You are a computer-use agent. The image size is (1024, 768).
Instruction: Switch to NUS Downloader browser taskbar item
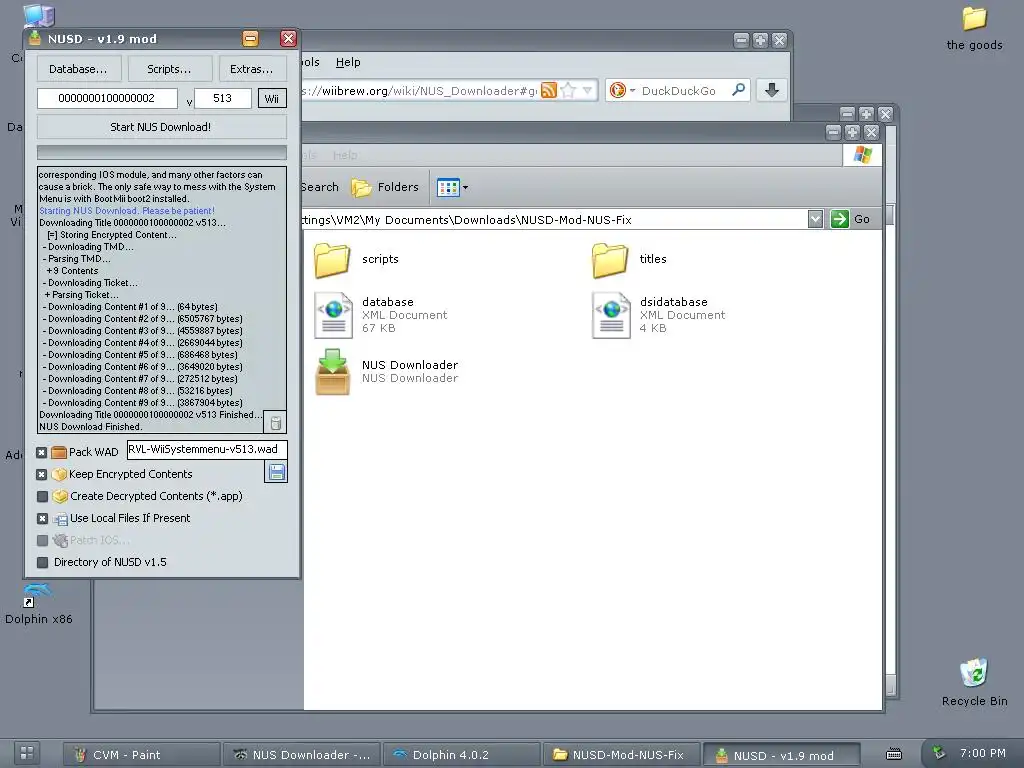point(302,754)
